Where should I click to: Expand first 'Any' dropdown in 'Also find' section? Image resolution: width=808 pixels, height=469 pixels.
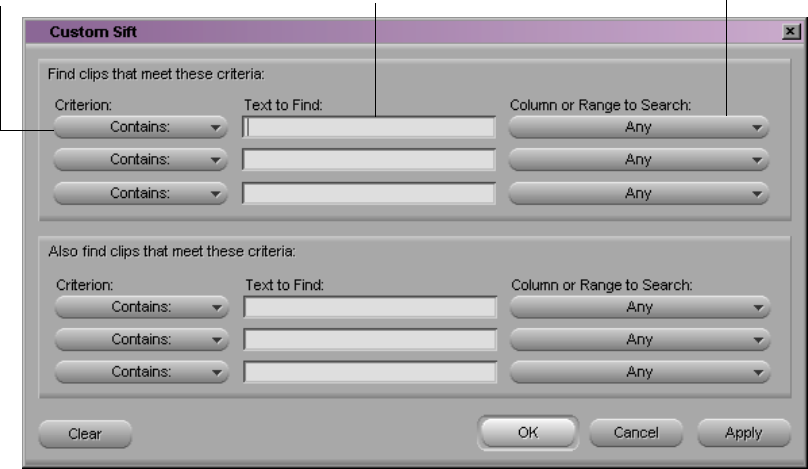pyautogui.click(x=639, y=307)
